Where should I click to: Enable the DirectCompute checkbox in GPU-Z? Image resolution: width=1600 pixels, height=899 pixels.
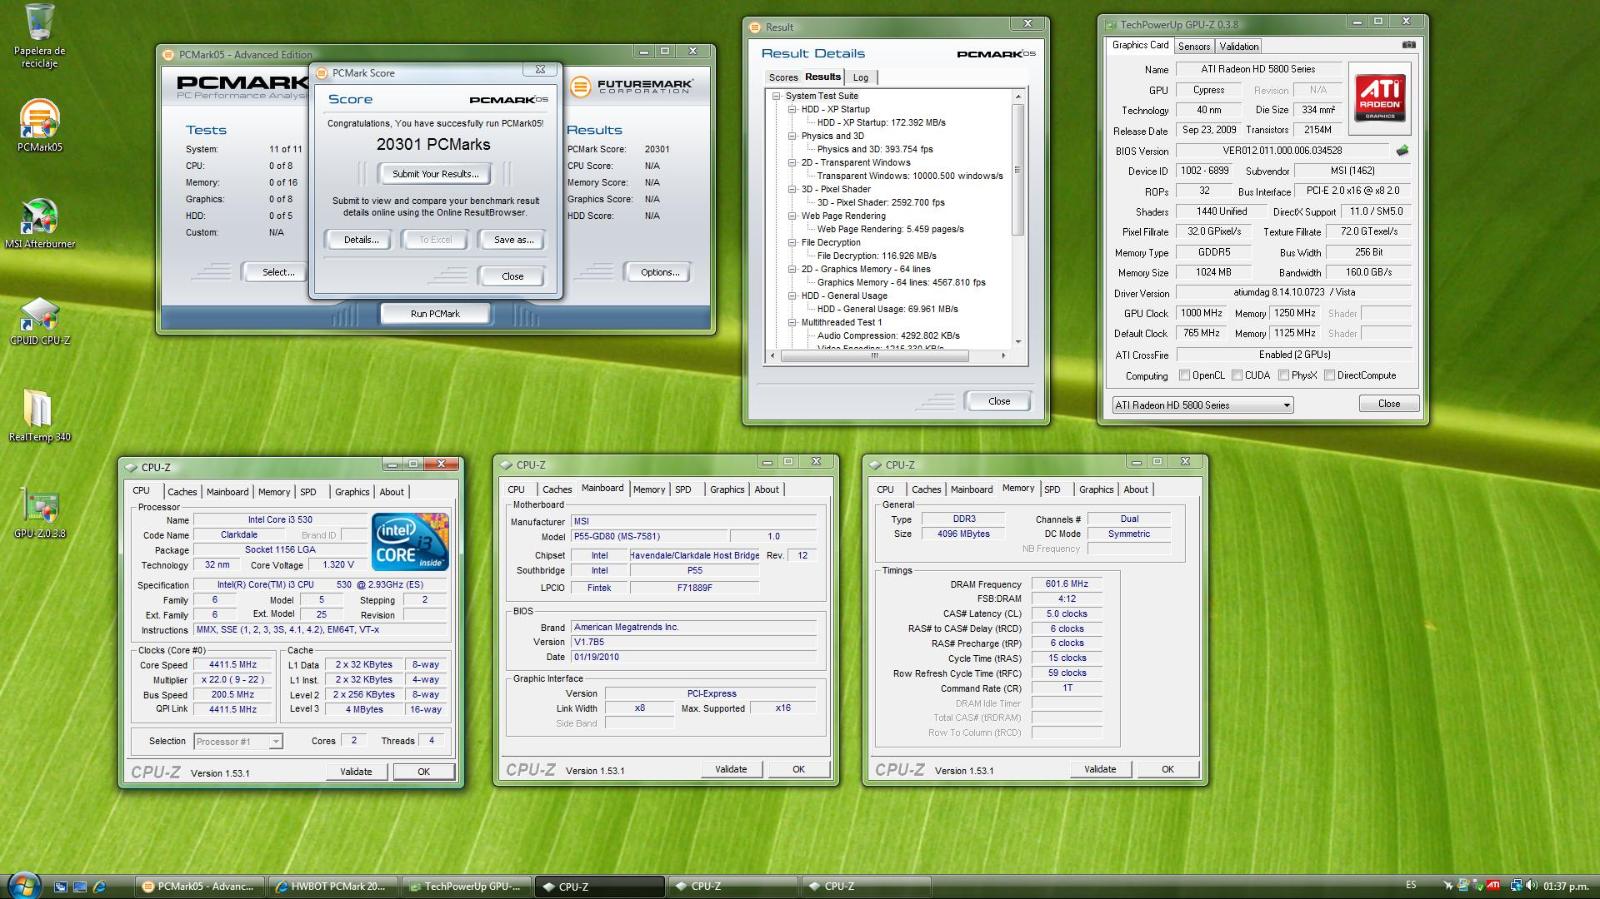1329,375
